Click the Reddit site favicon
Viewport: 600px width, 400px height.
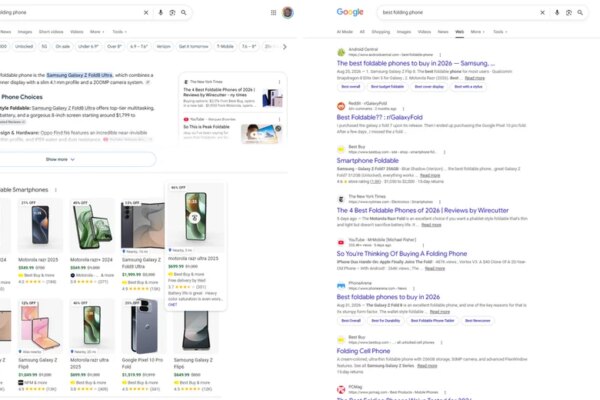[x=341, y=106]
